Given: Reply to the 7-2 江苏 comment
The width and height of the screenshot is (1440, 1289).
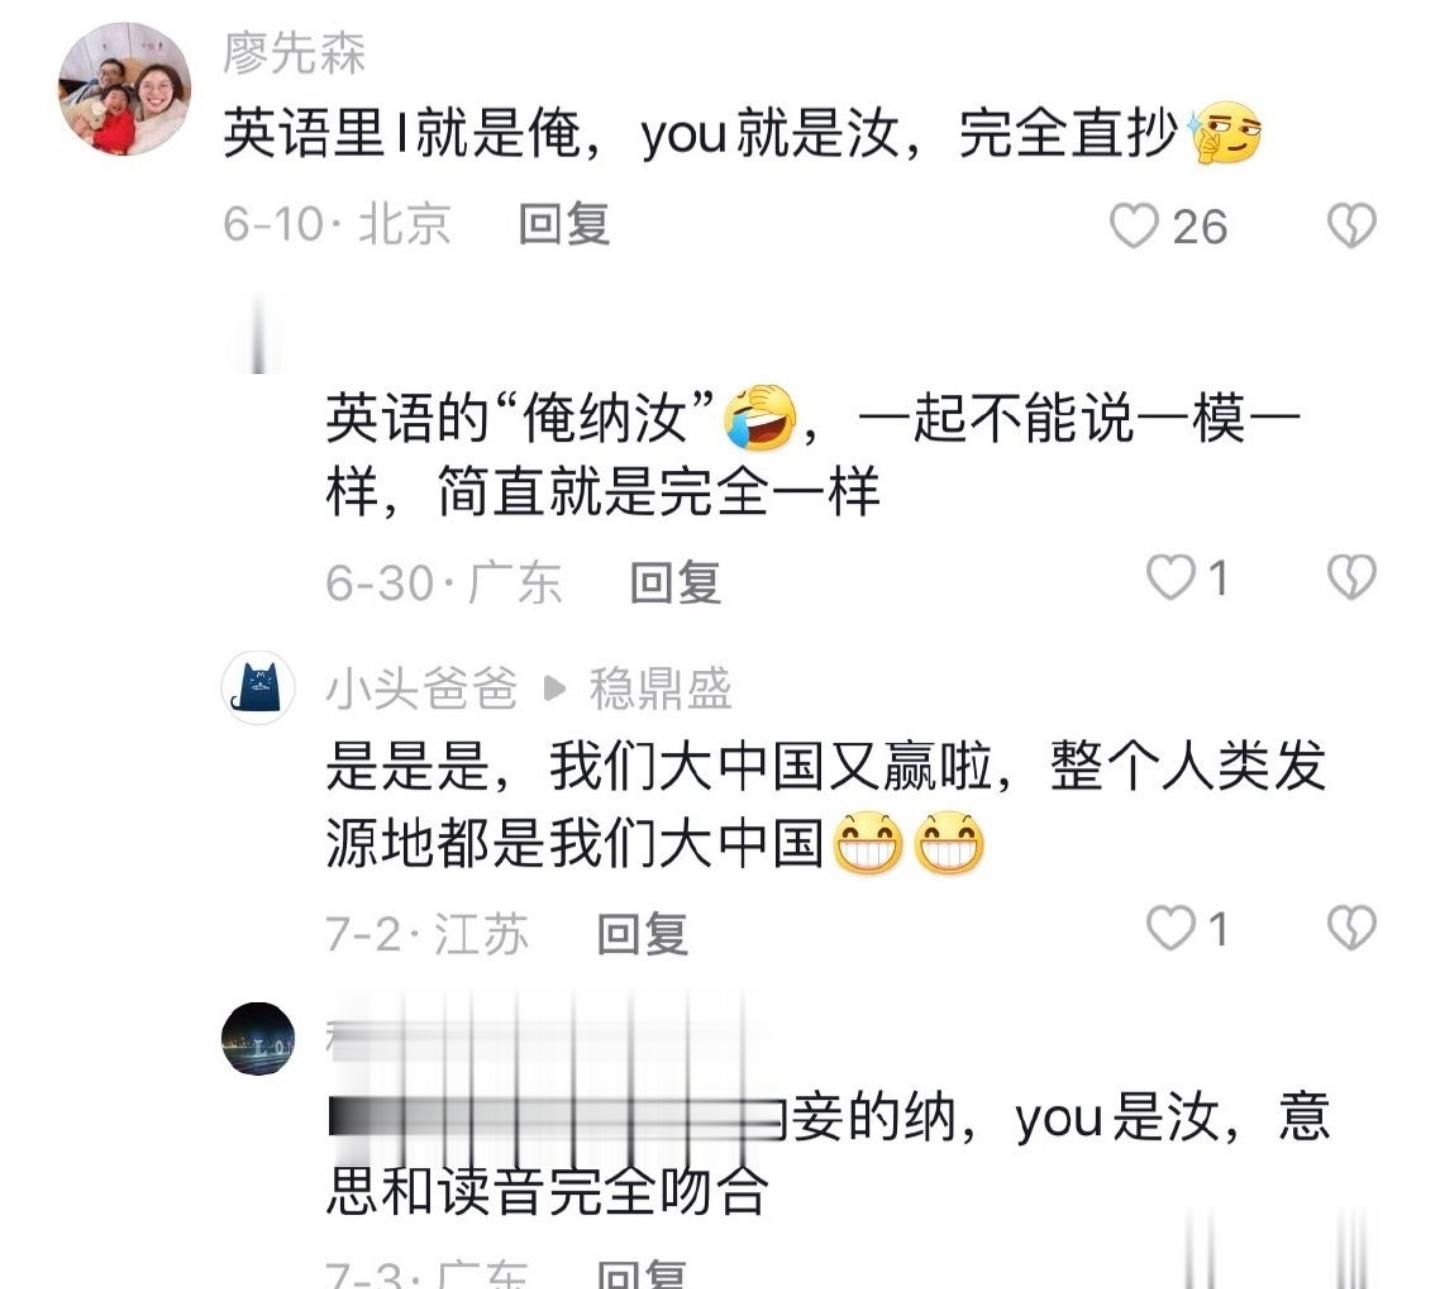Looking at the screenshot, I should click(642, 934).
